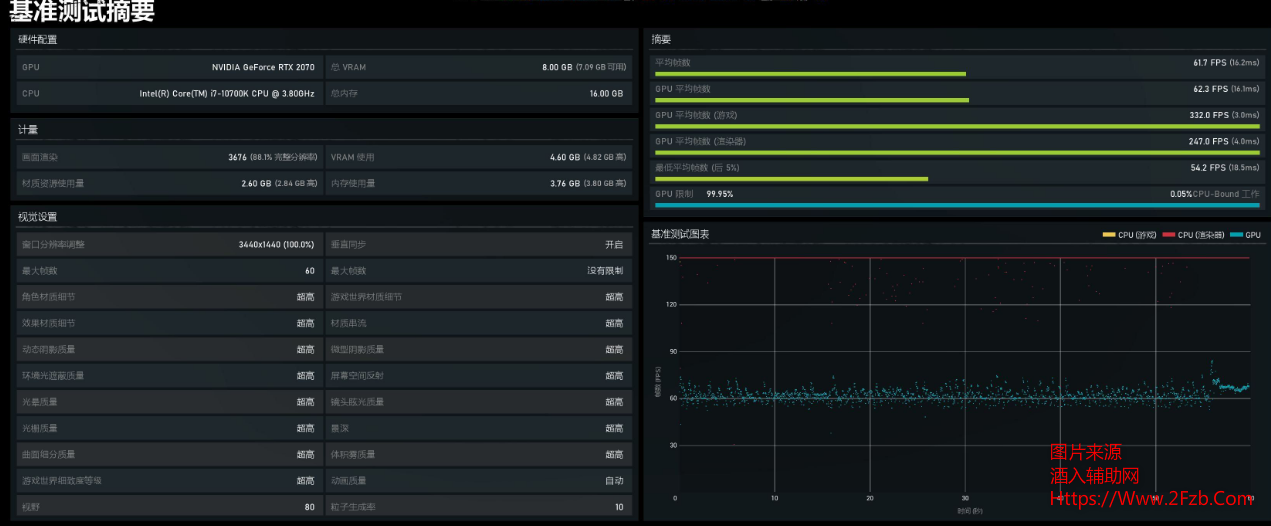The image size is (1271, 526).
Task: Click the 332.0 FPS value
Action: pyautogui.click(x=1207, y=115)
